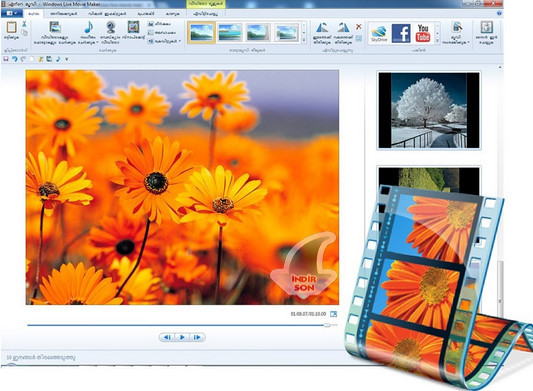Advance to the next frame
533x391 pixels.
[x=197, y=337]
